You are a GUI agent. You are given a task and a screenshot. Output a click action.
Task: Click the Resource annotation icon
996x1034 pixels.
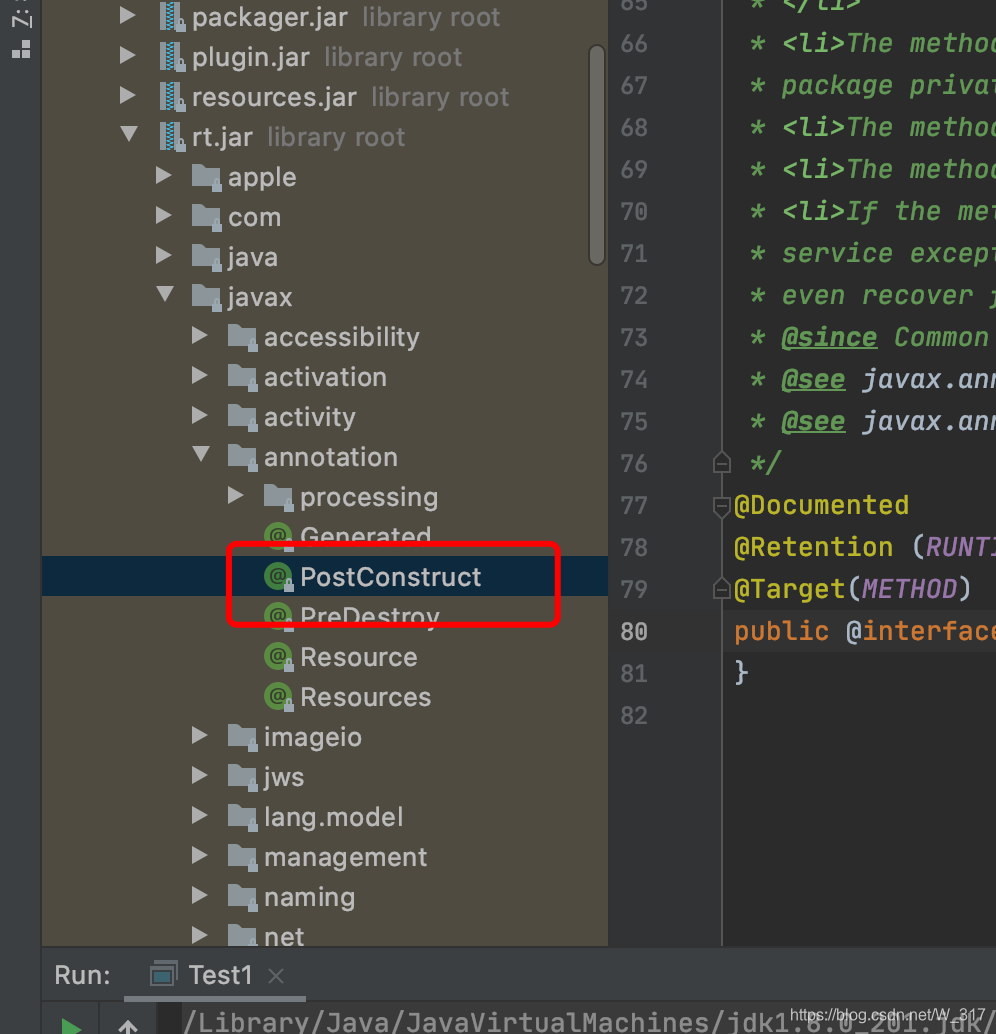(279, 657)
